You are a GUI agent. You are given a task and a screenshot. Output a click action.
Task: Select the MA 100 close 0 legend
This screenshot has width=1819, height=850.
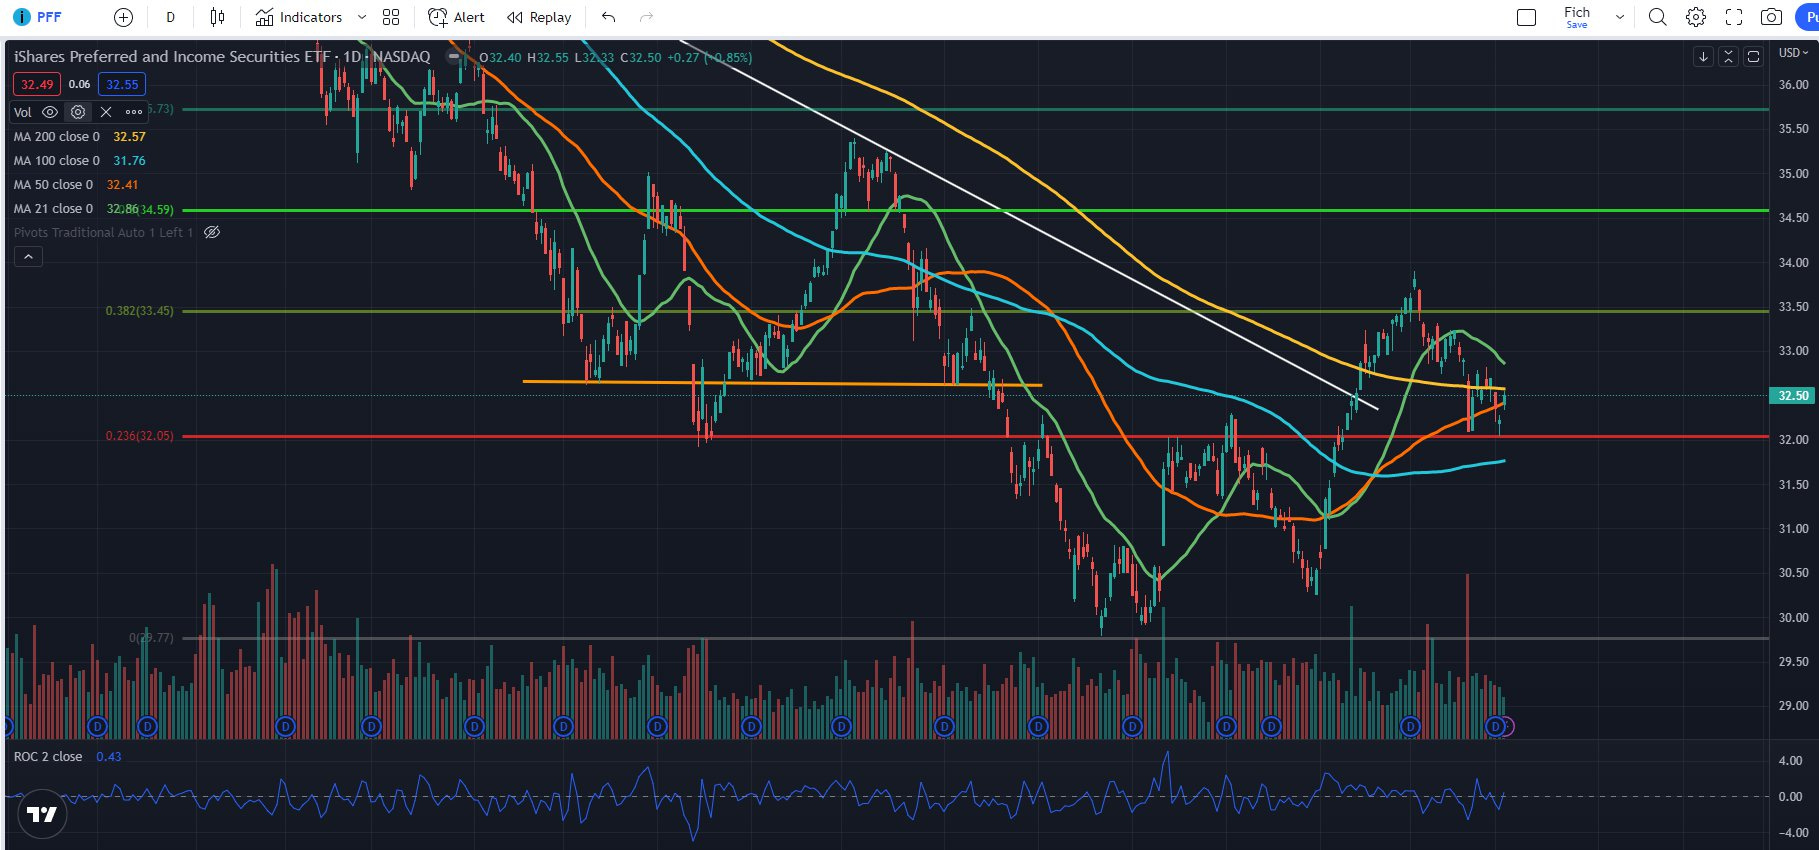[x=57, y=160]
